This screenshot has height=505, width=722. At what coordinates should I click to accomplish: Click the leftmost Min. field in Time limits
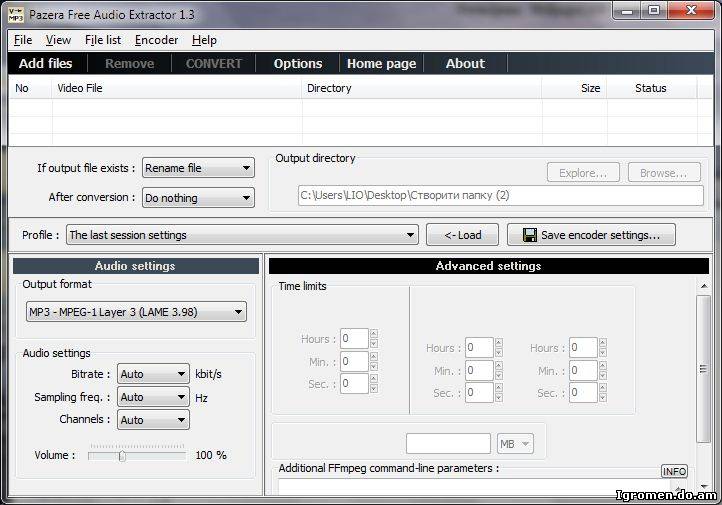coord(354,361)
